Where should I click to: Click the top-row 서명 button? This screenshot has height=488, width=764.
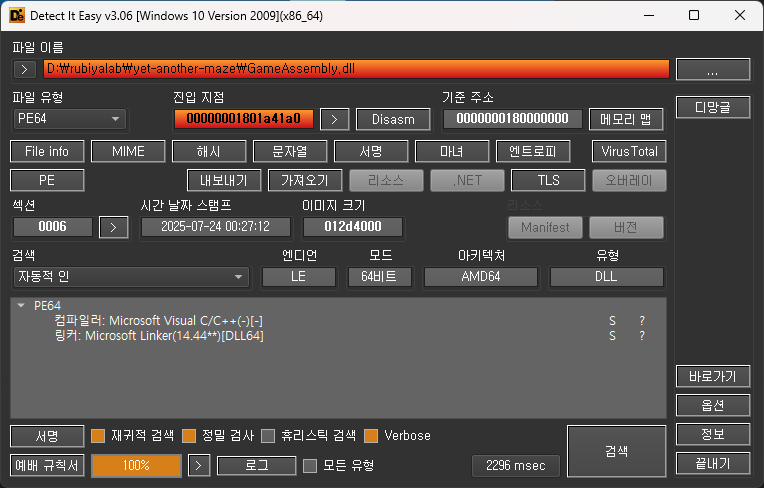[x=371, y=151]
